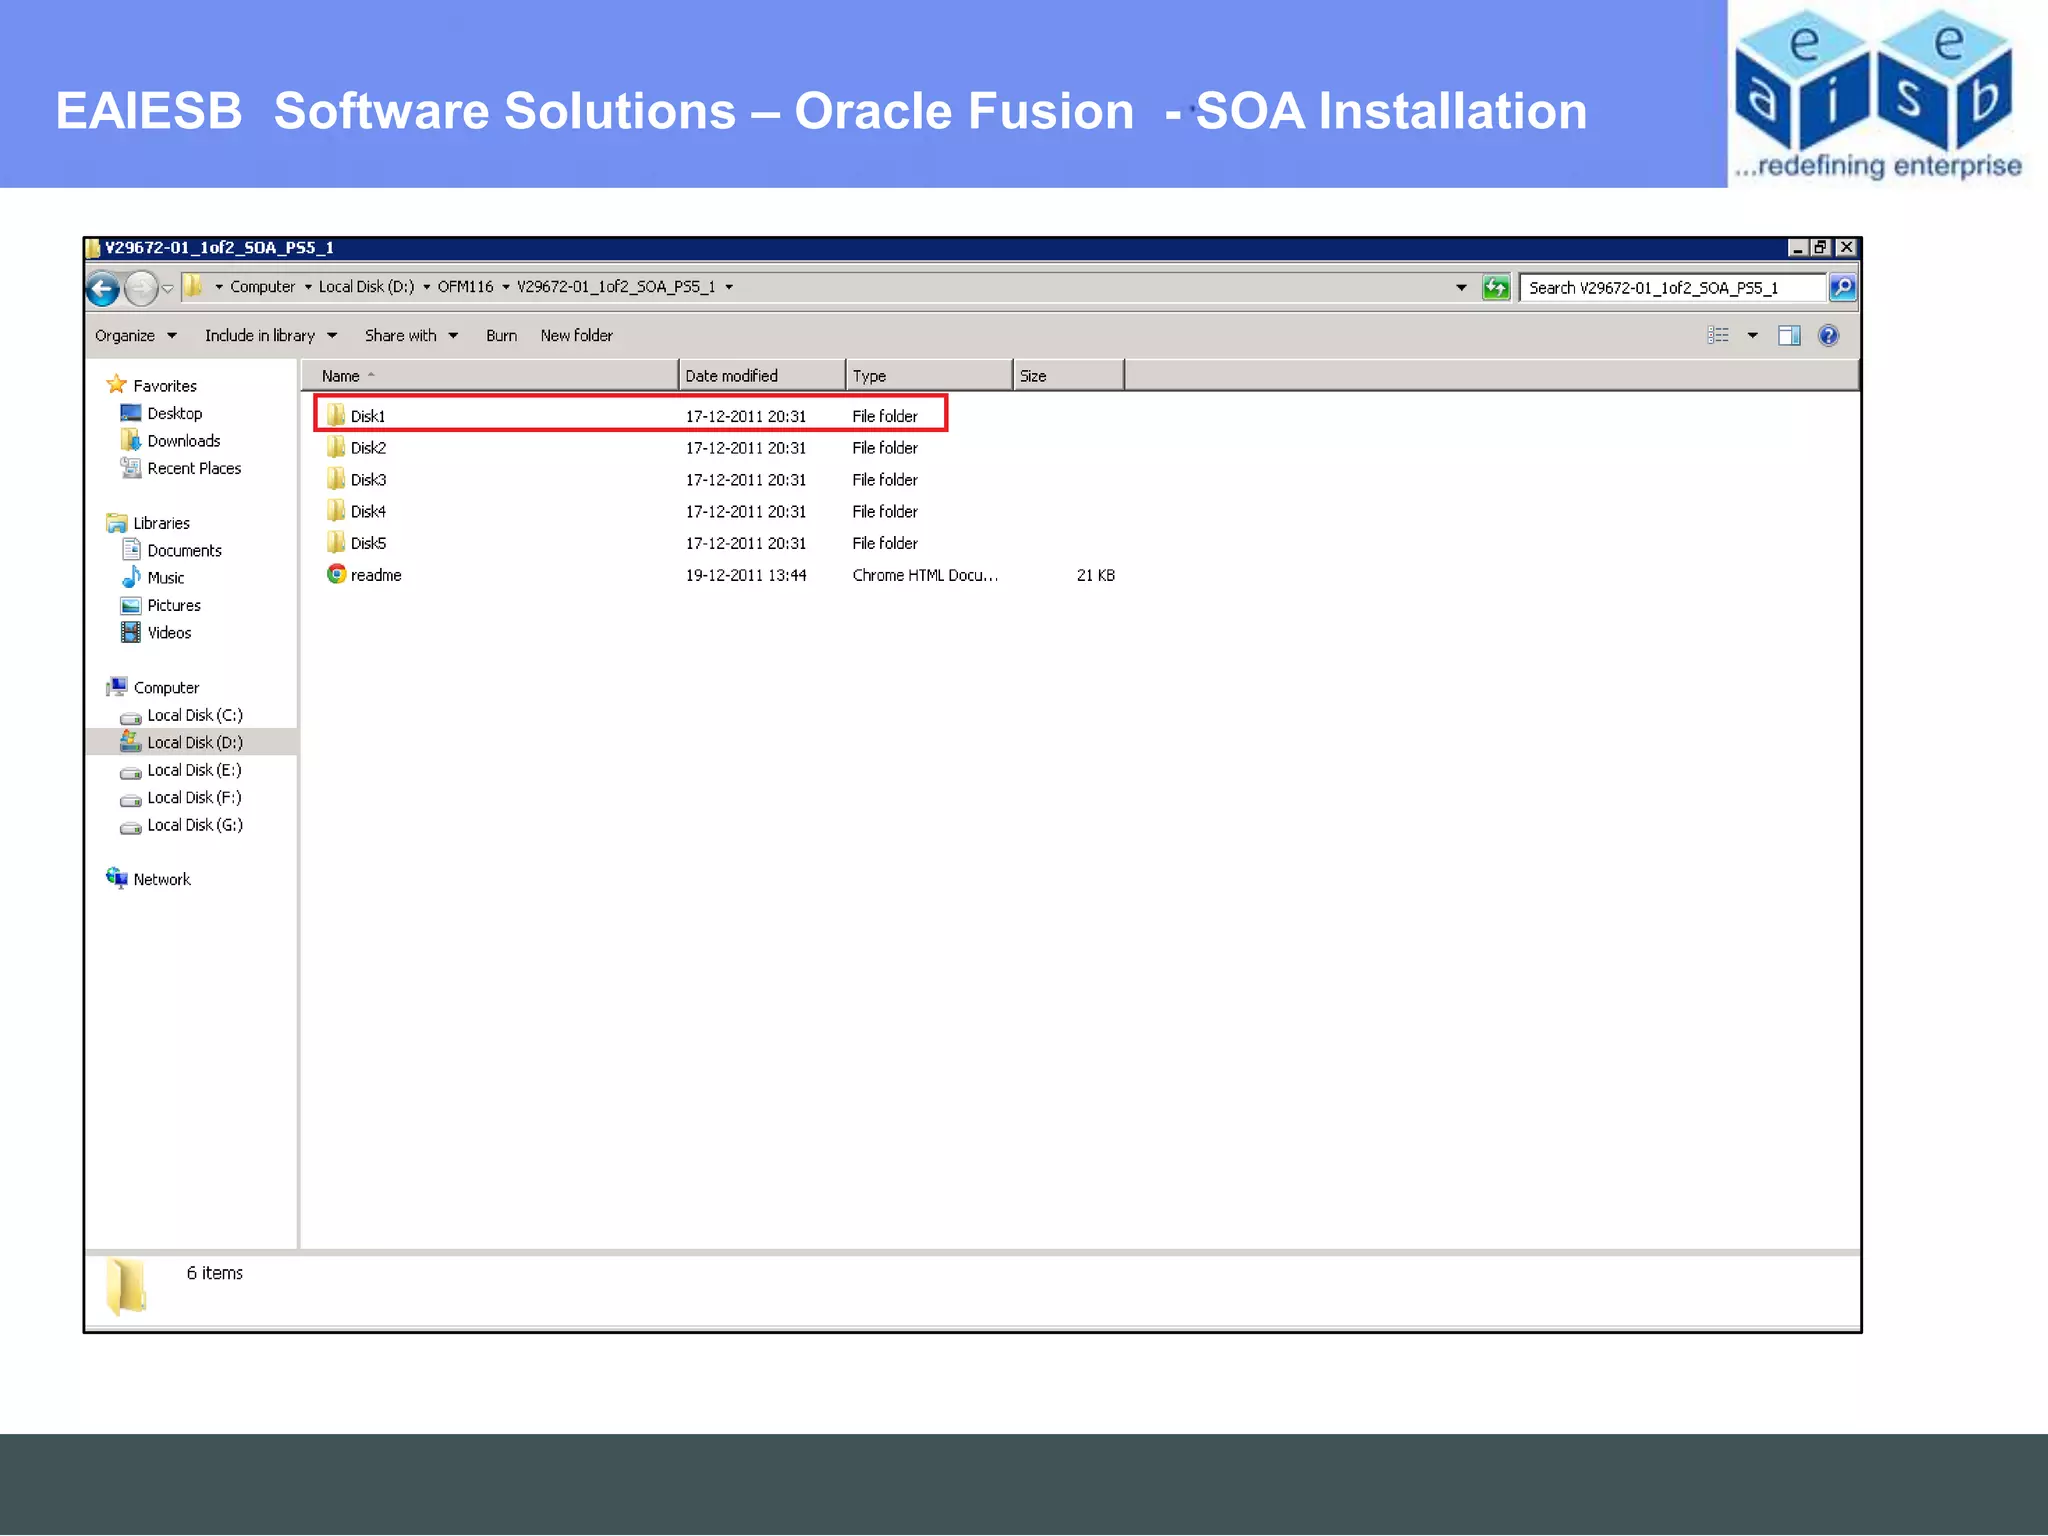Restore down the explorer window
2048x1536 pixels.
click(x=1821, y=248)
